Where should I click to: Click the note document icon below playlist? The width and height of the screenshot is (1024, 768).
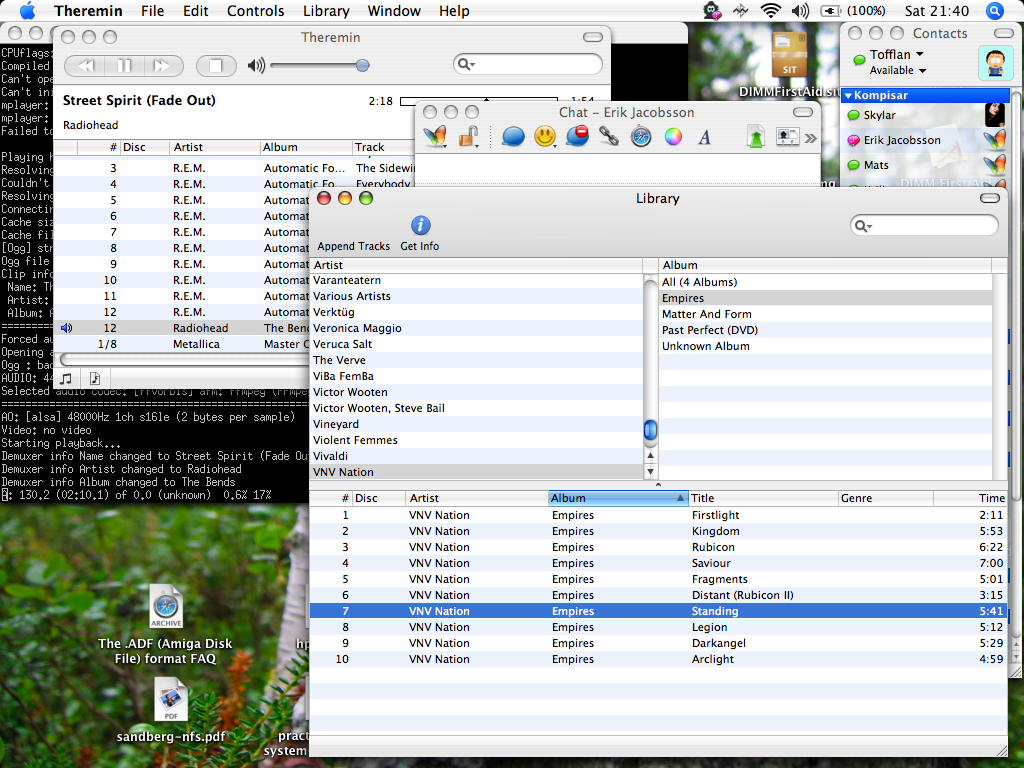[95, 378]
